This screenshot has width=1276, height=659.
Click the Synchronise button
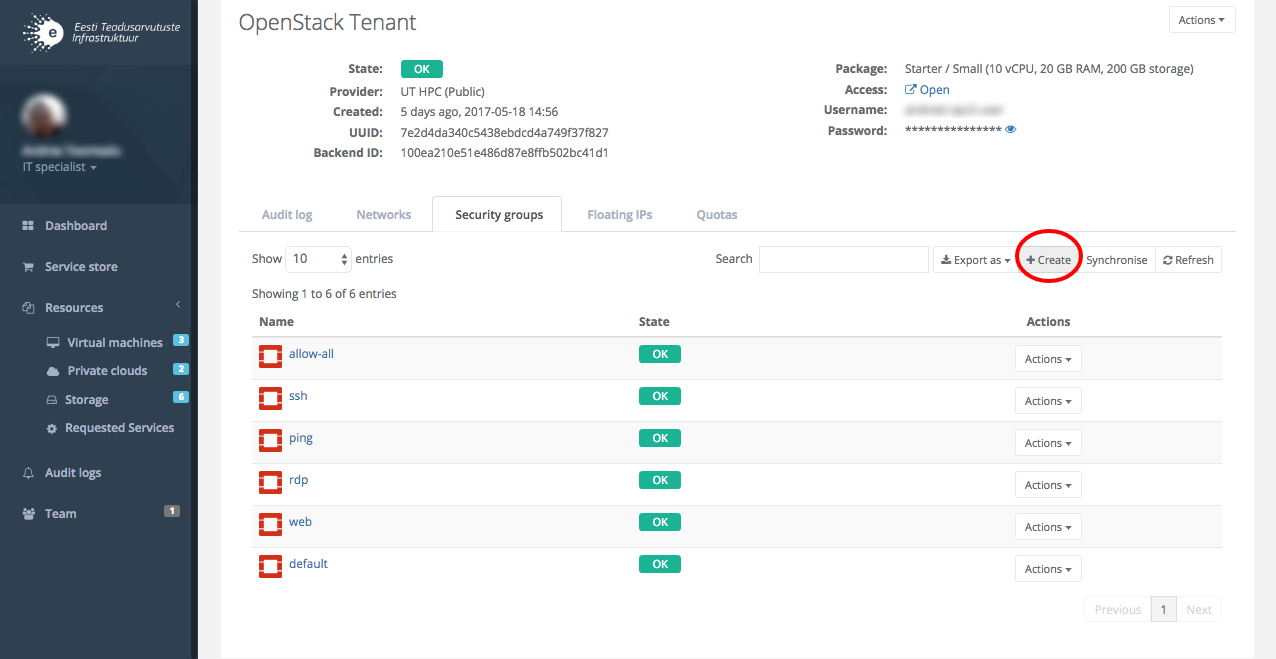pyautogui.click(x=1117, y=260)
